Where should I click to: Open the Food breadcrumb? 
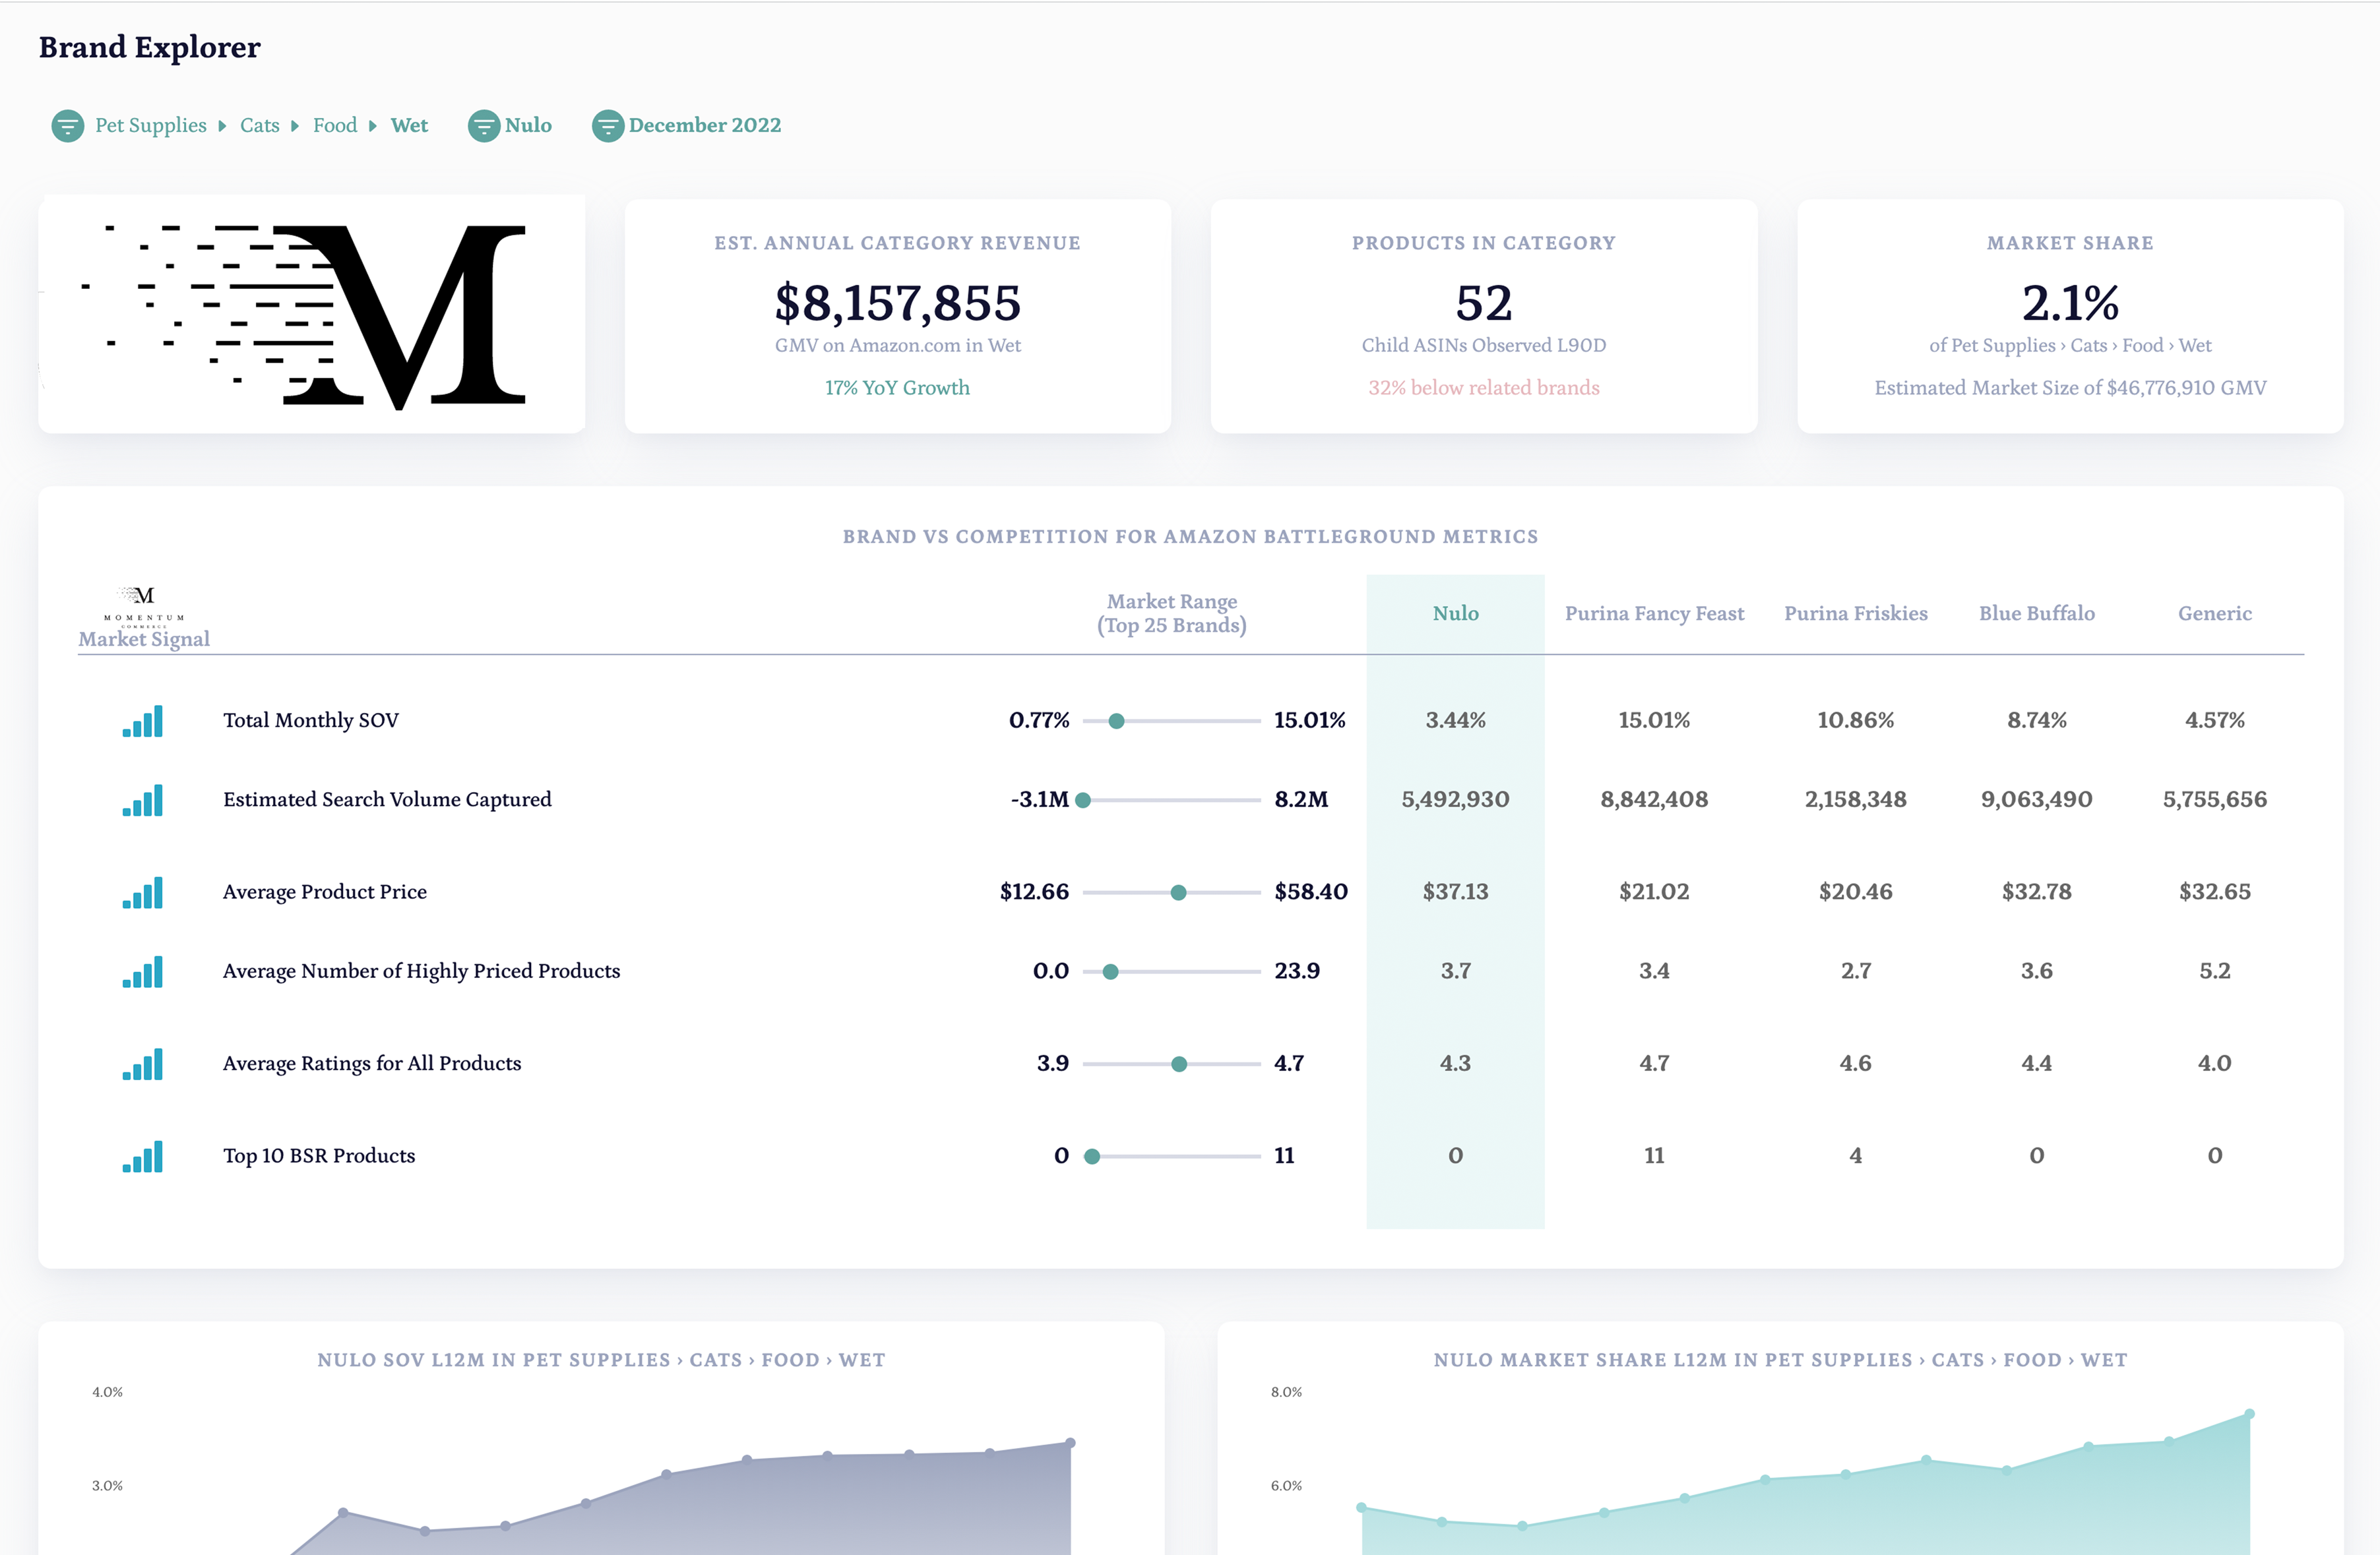click(x=335, y=126)
